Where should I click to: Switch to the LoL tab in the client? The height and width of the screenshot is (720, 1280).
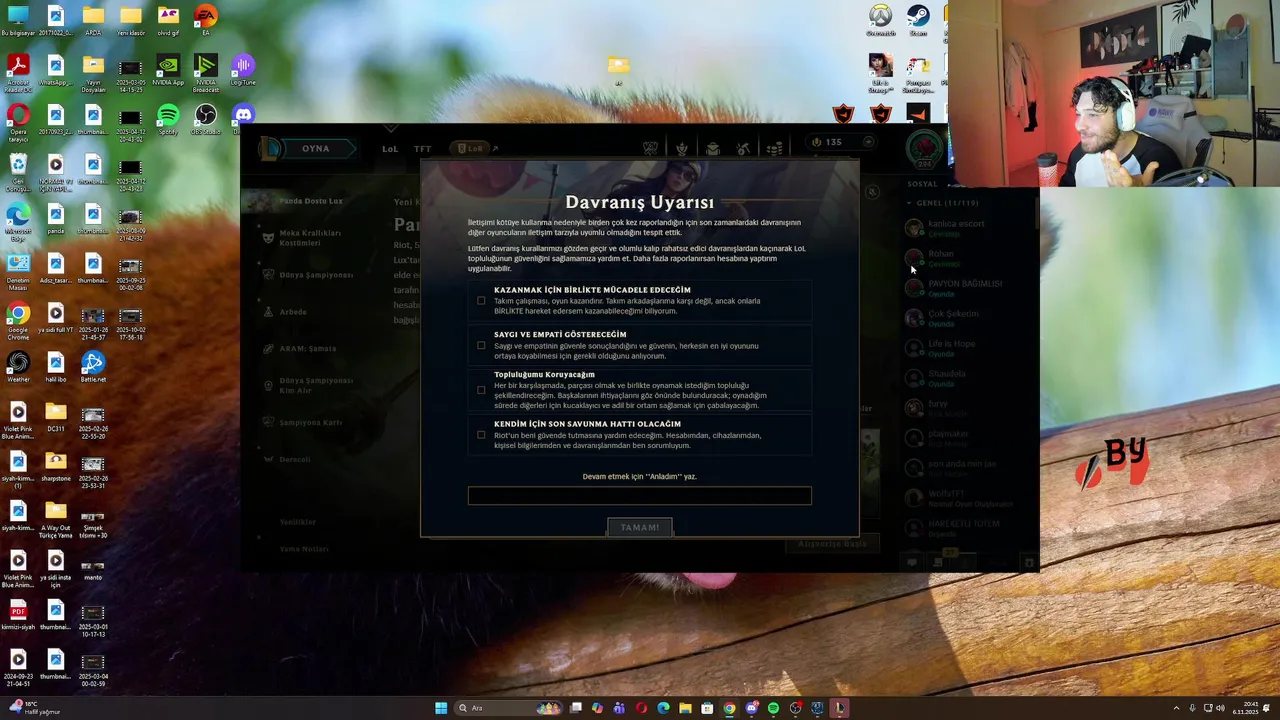[x=390, y=149]
